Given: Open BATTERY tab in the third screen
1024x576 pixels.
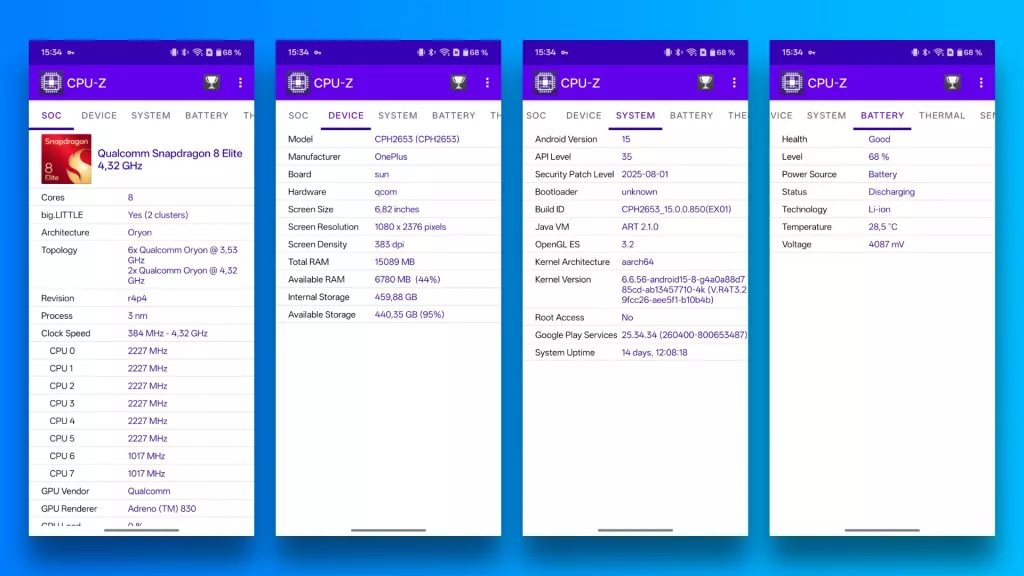Looking at the screenshot, I should pos(691,116).
